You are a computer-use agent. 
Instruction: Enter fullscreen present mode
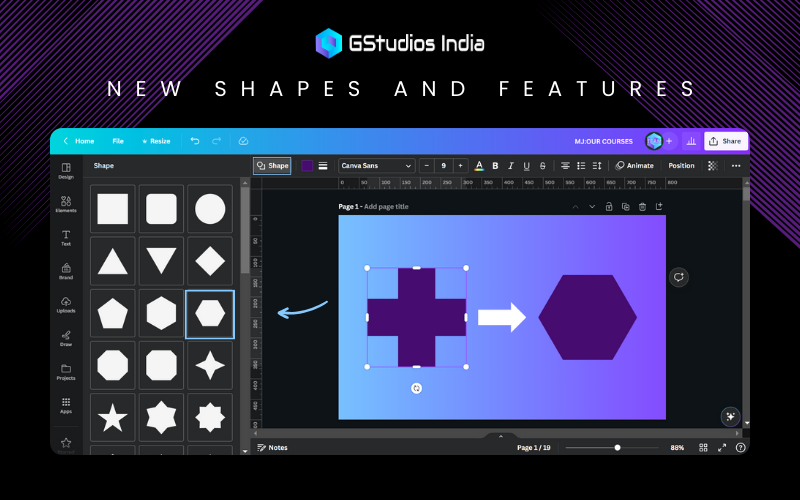click(x=722, y=447)
